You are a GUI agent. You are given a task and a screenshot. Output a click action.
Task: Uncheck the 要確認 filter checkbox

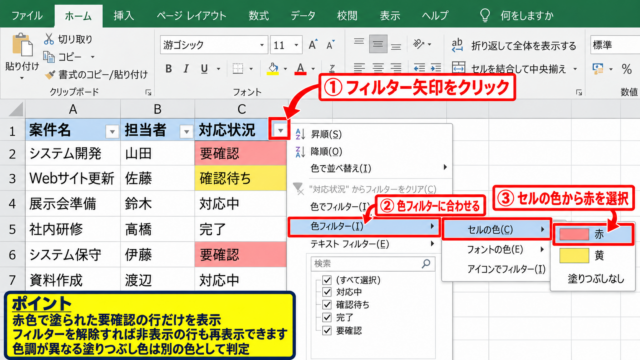coord(327,330)
